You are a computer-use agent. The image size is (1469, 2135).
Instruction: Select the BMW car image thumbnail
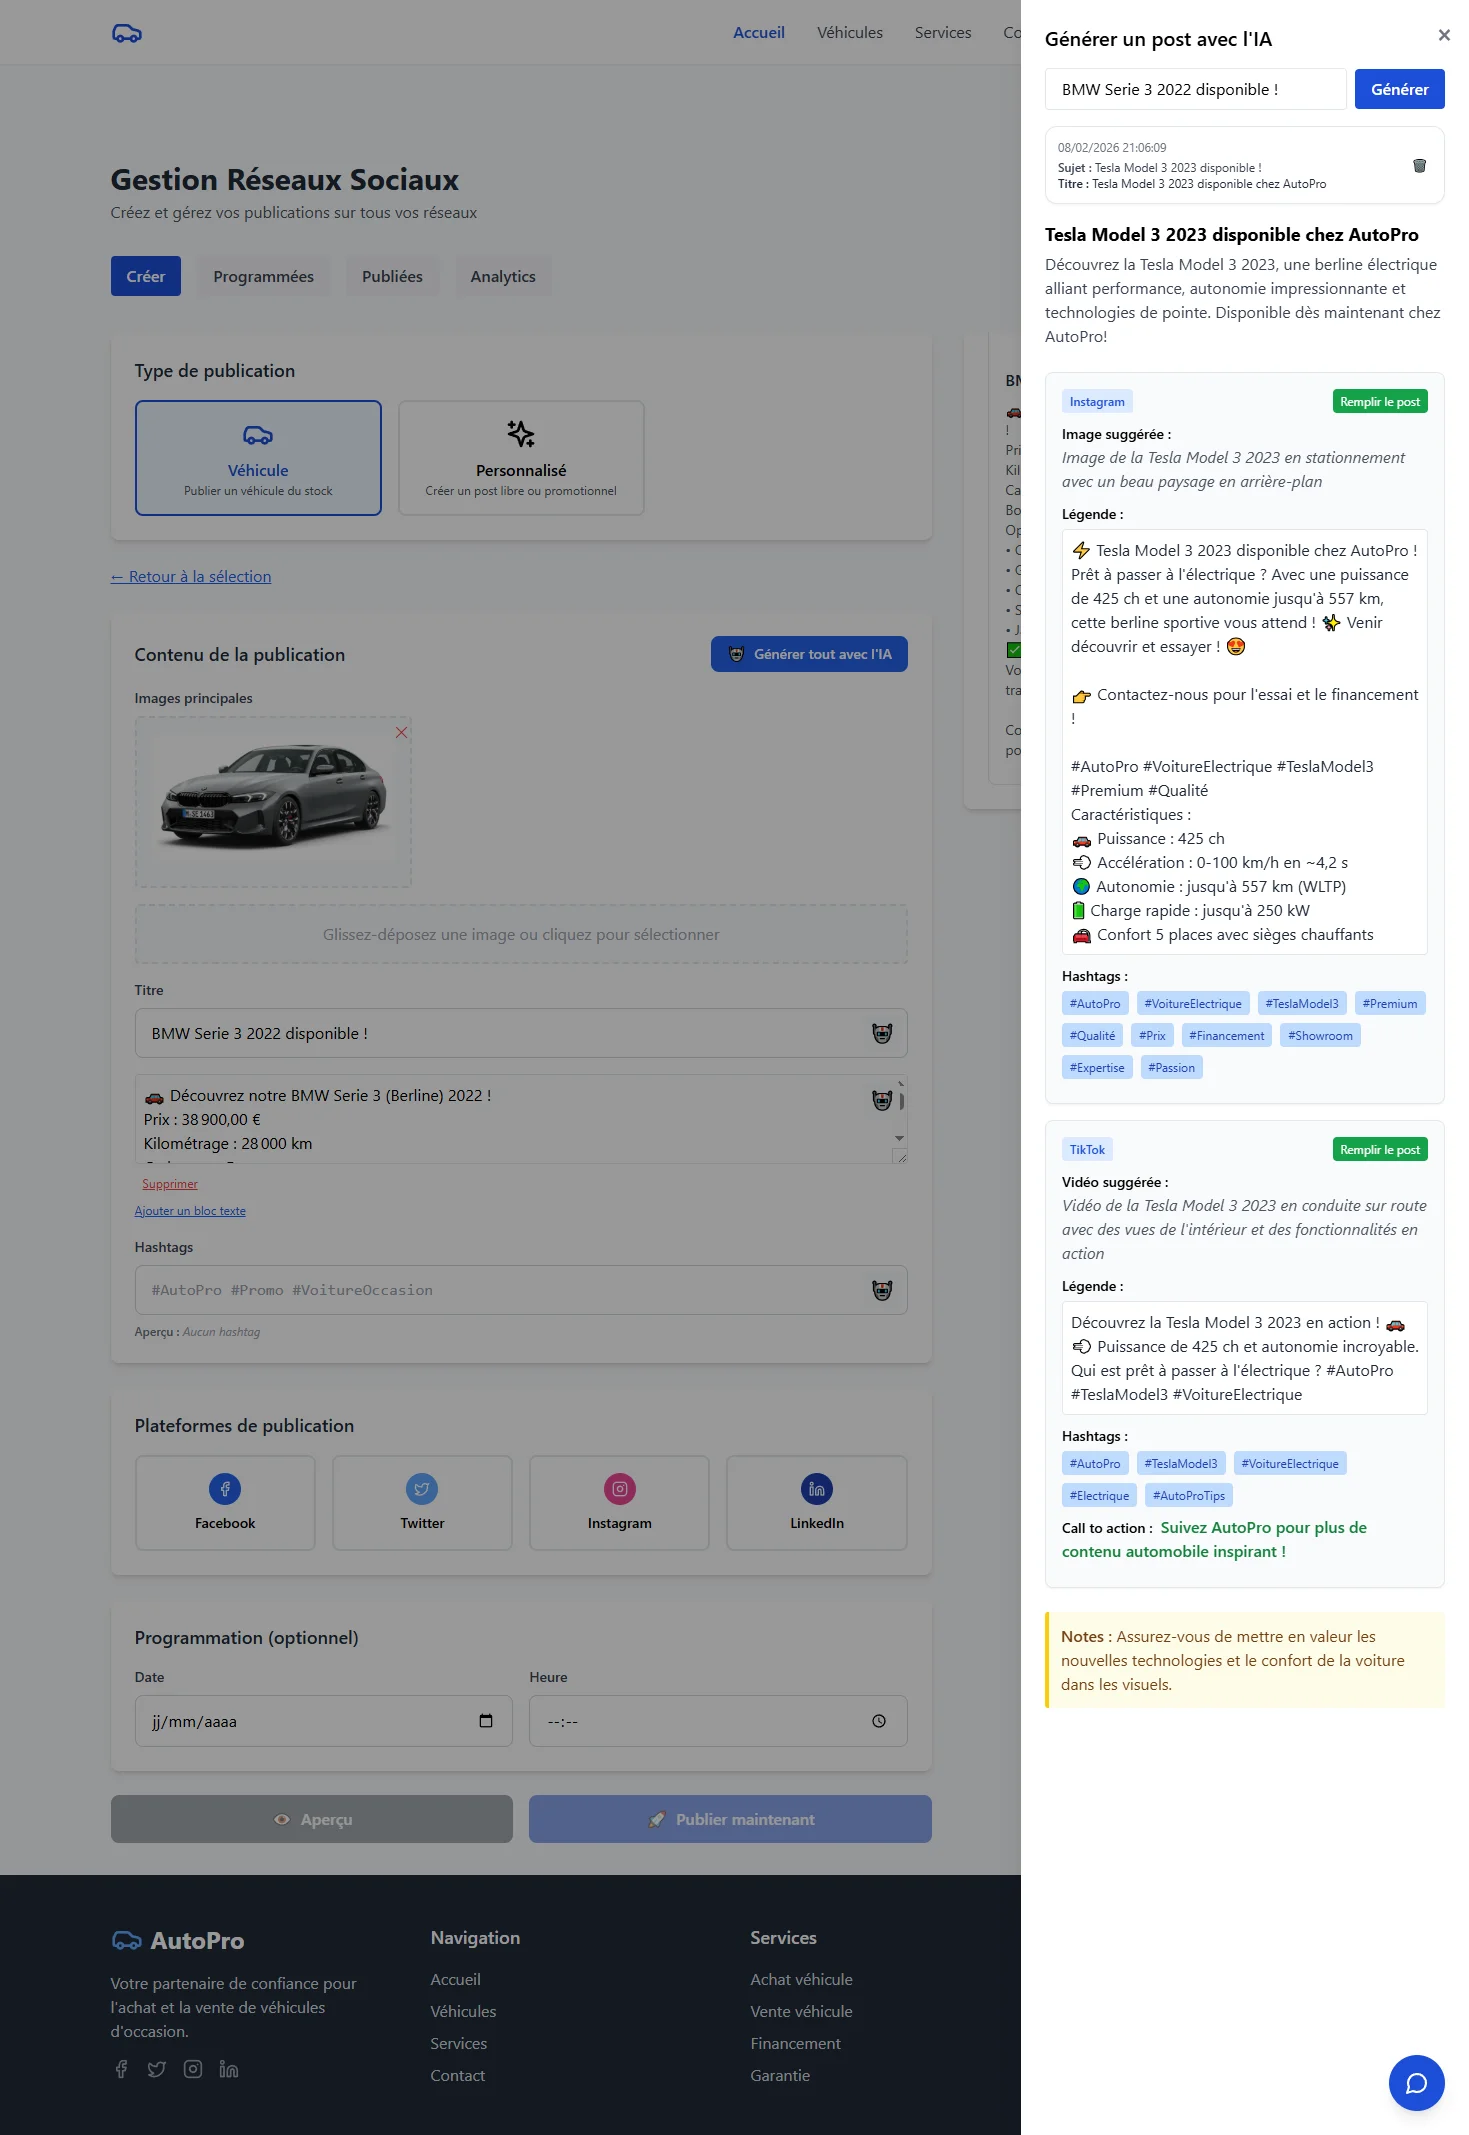tap(273, 801)
